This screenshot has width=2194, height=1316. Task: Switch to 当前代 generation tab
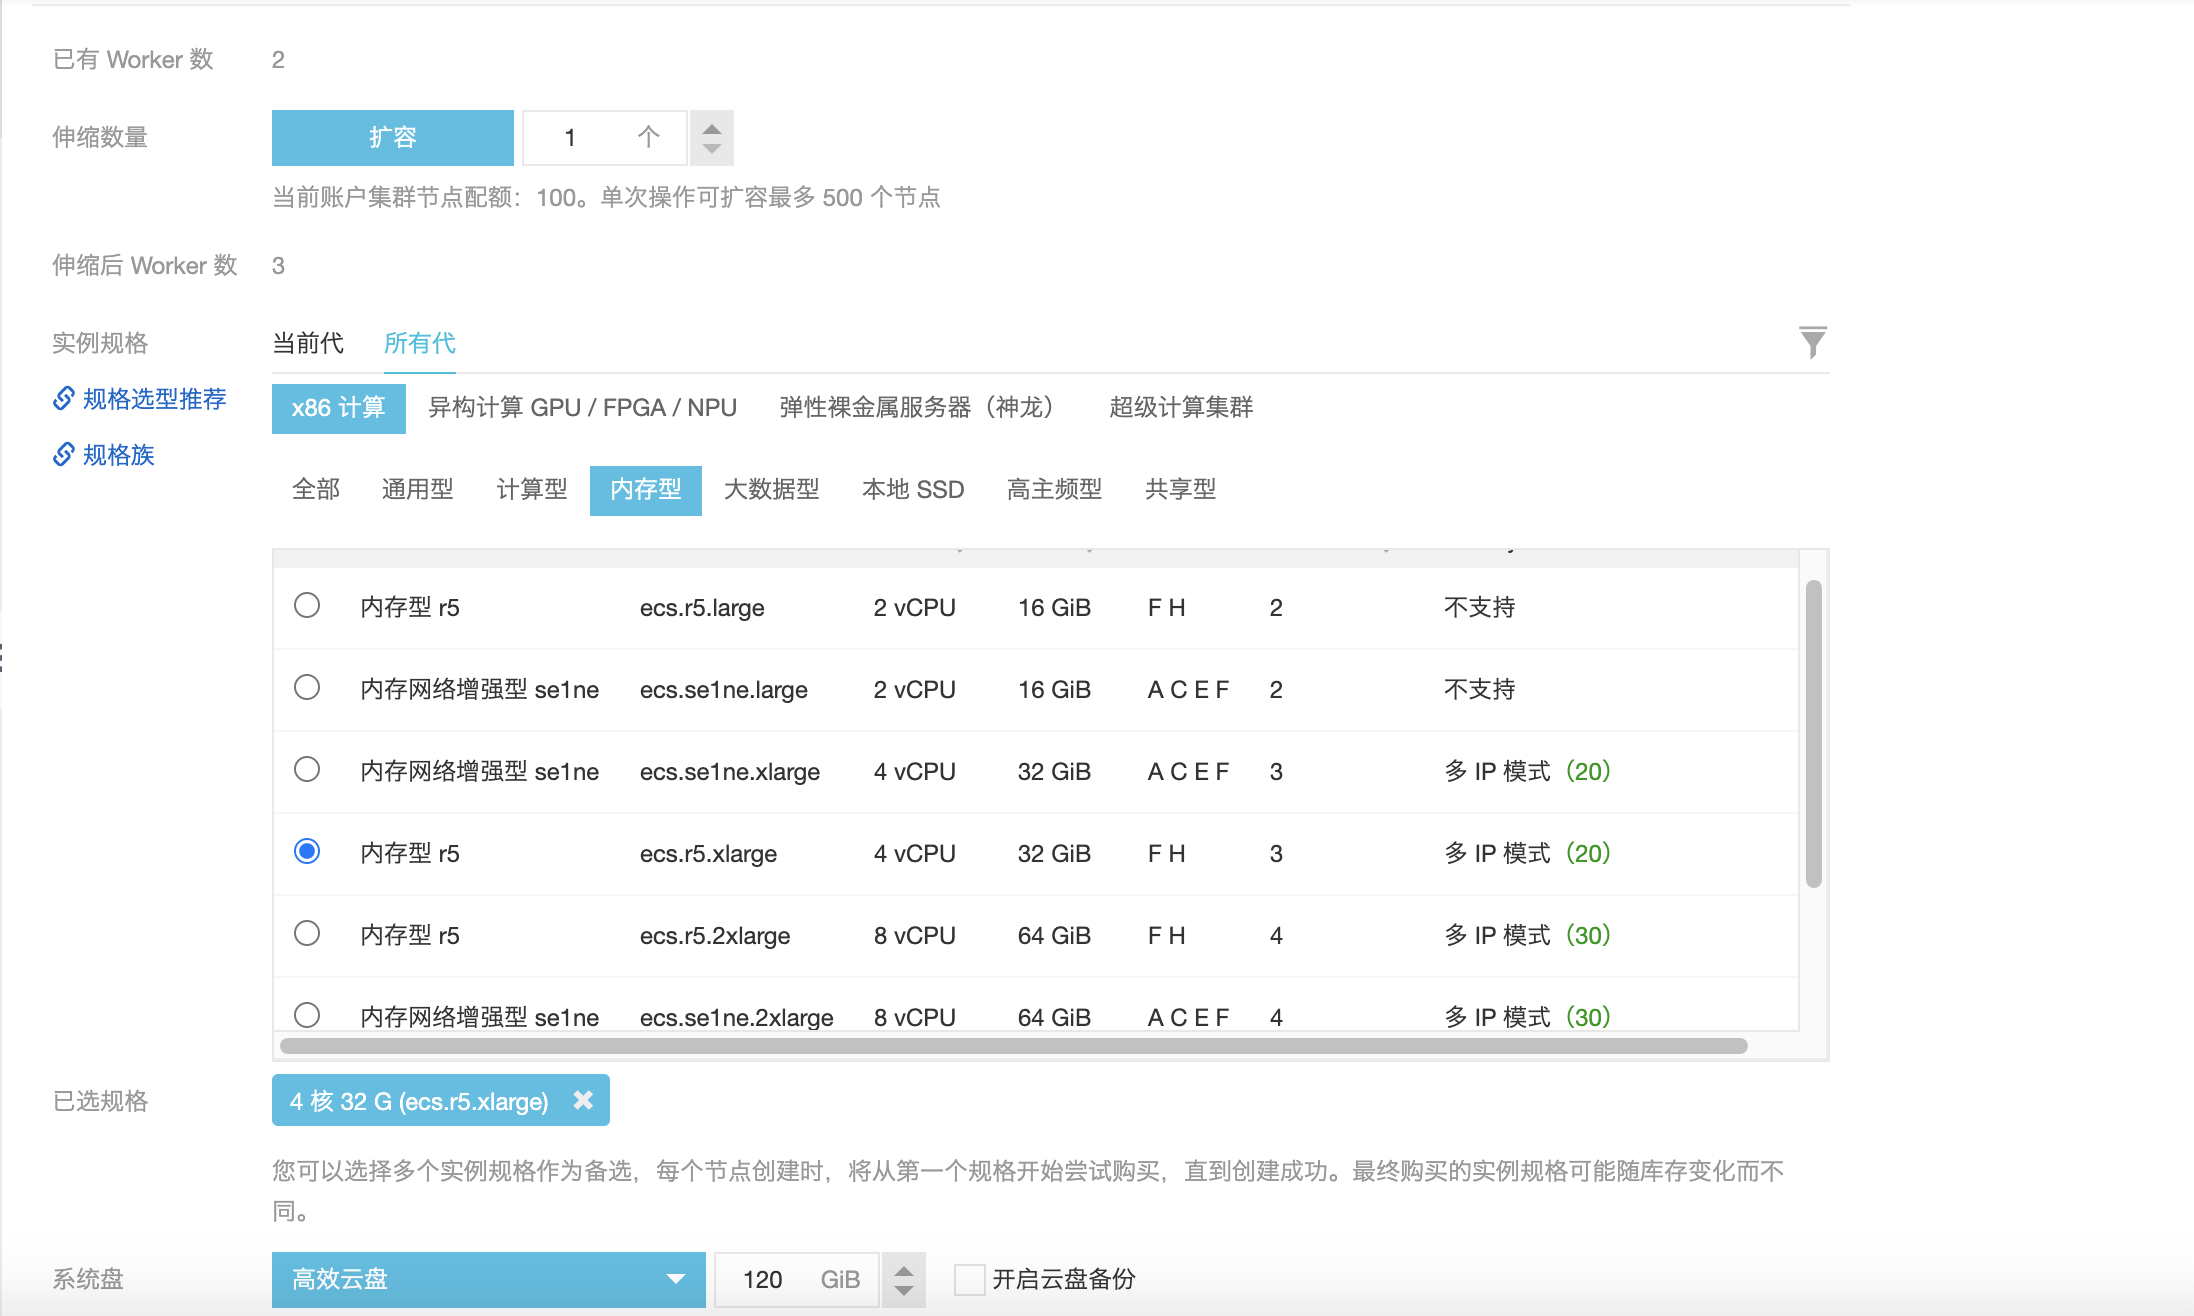pyautogui.click(x=308, y=343)
